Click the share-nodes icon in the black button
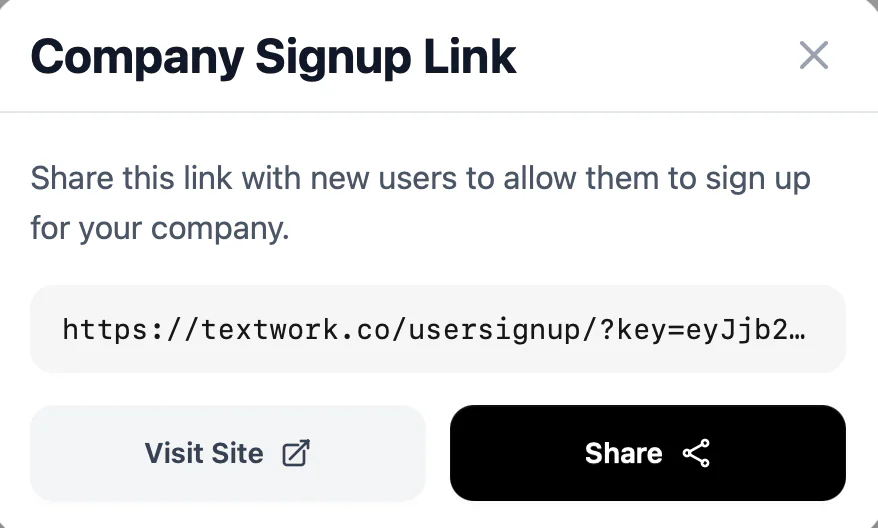 click(x=696, y=453)
